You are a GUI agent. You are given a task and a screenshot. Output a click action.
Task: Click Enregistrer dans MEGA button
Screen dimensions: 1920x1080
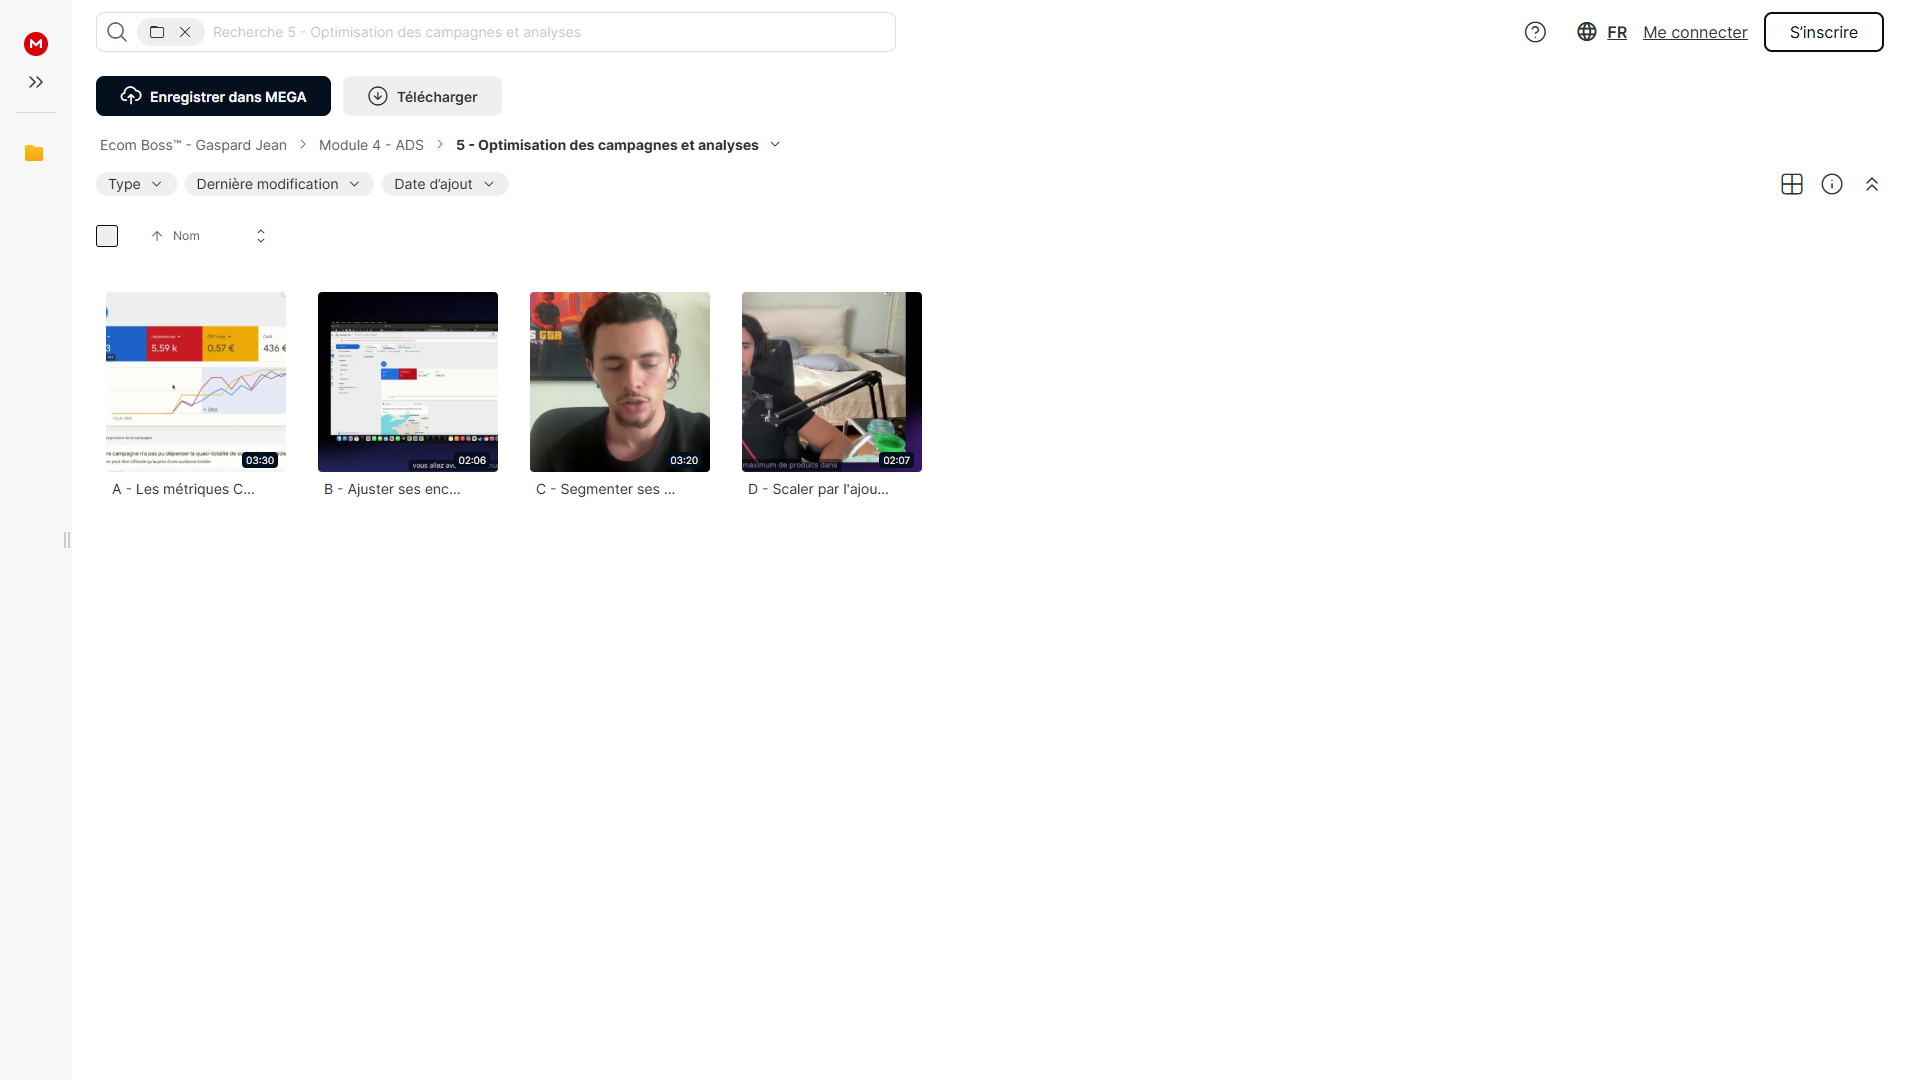[x=213, y=96]
